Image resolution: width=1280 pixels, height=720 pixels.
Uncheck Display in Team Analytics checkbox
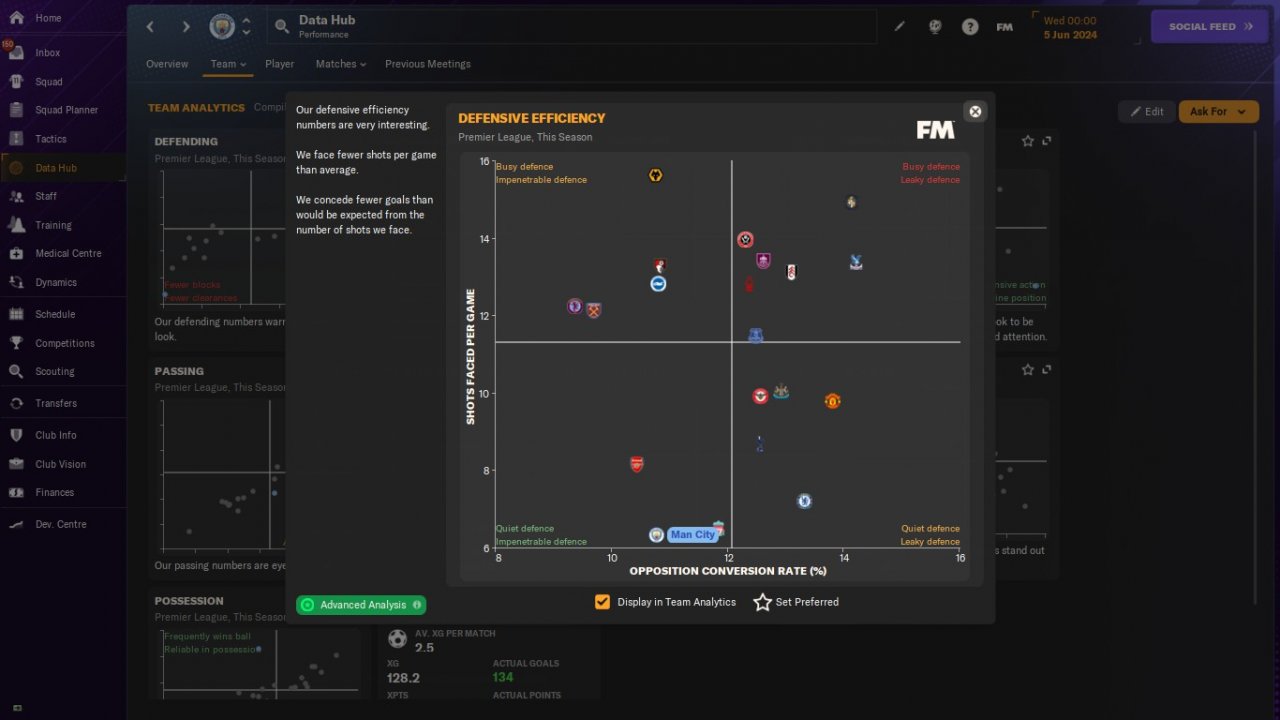click(x=602, y=602)
